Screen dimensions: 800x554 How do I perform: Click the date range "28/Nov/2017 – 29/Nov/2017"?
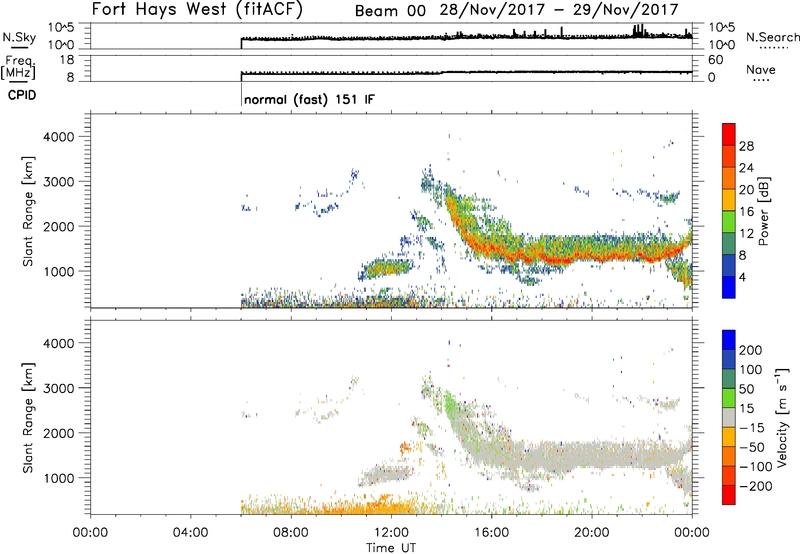559,10
